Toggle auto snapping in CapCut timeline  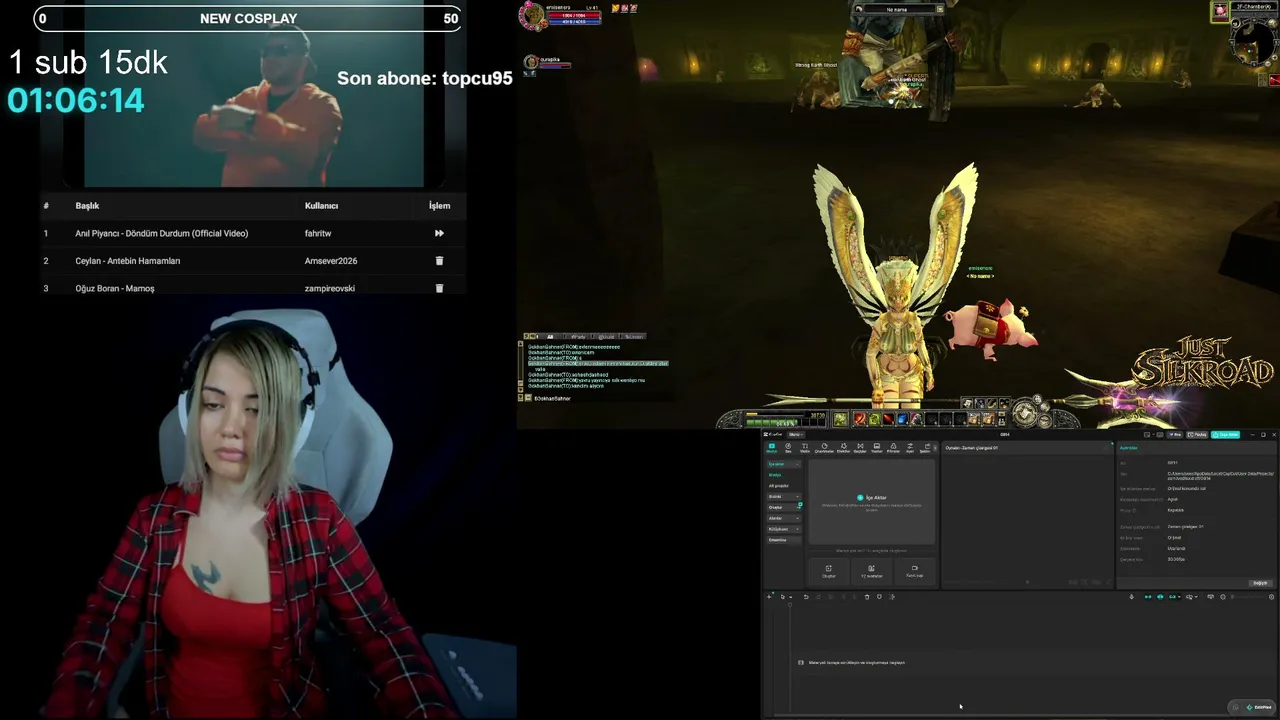(x=1160, y=597)
